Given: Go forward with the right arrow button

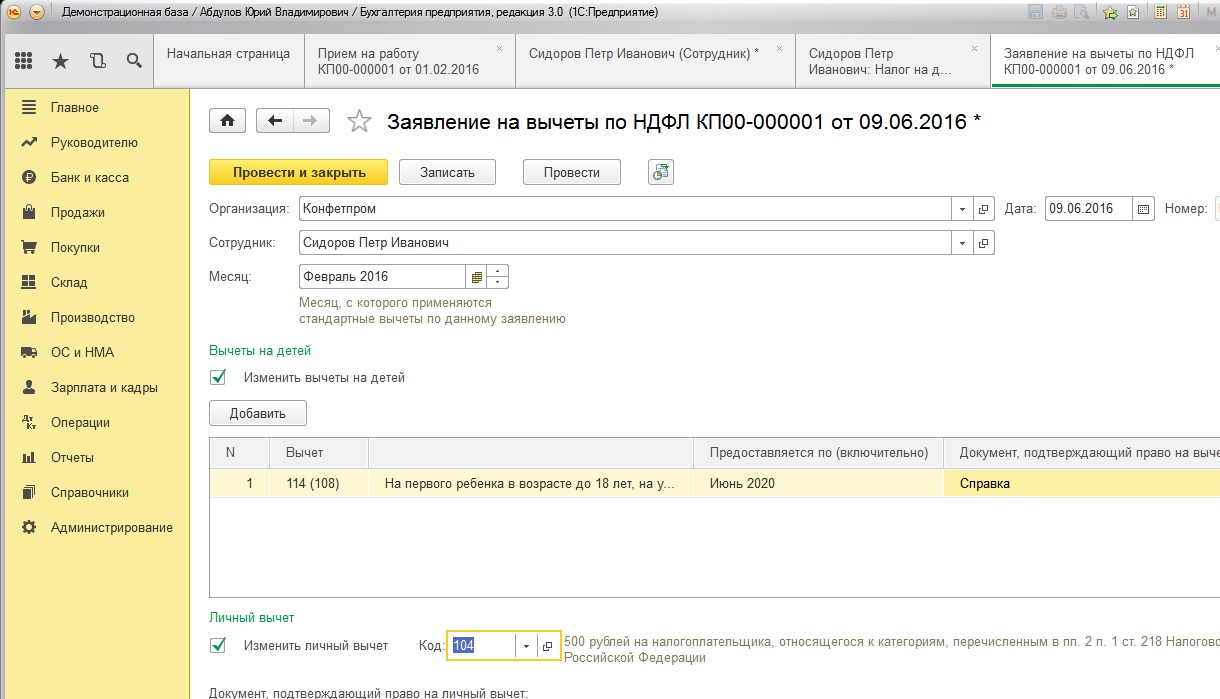Looking at the screenshot, I should 311,121.
